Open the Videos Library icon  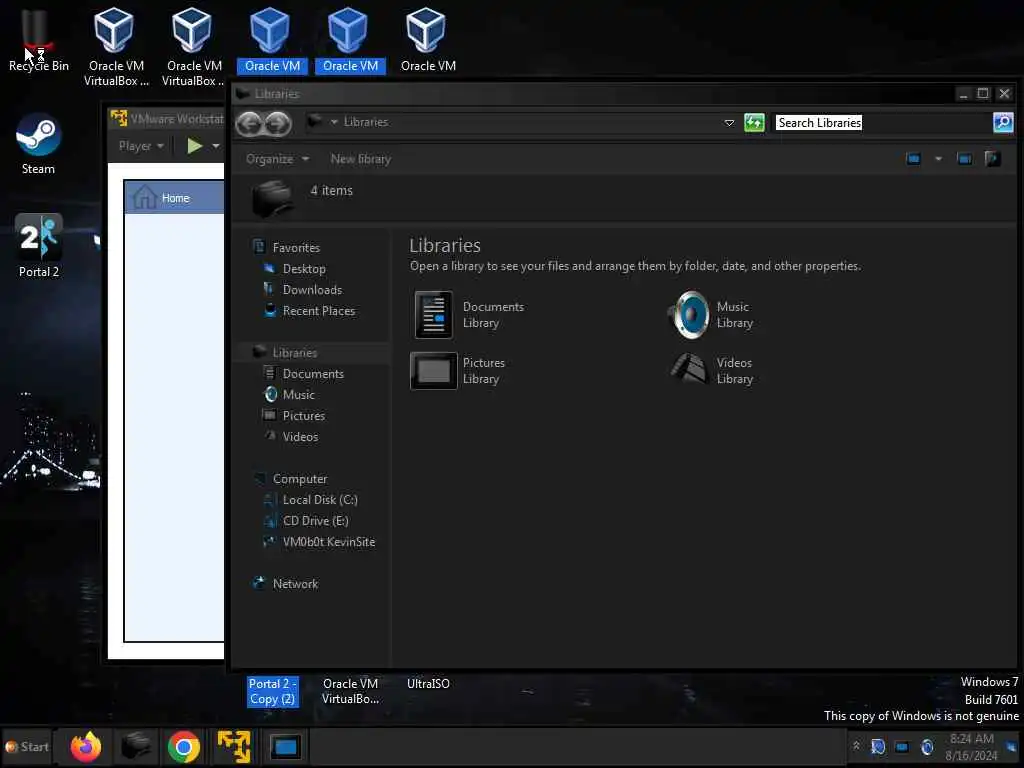[712, 370]
